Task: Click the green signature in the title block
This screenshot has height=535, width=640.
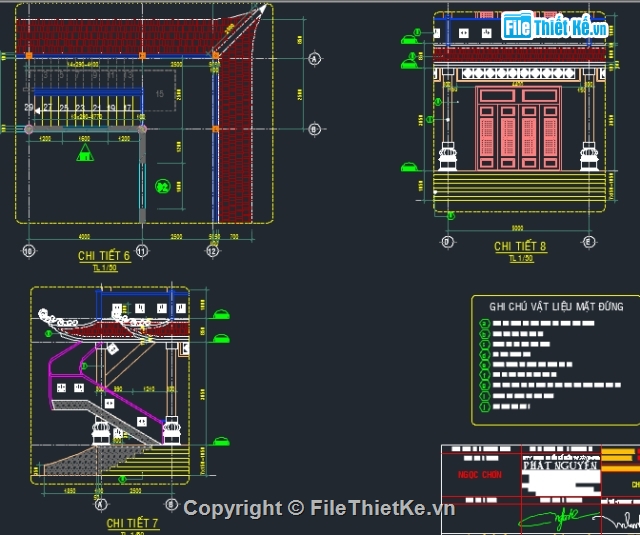Action: tap(557, 518)
